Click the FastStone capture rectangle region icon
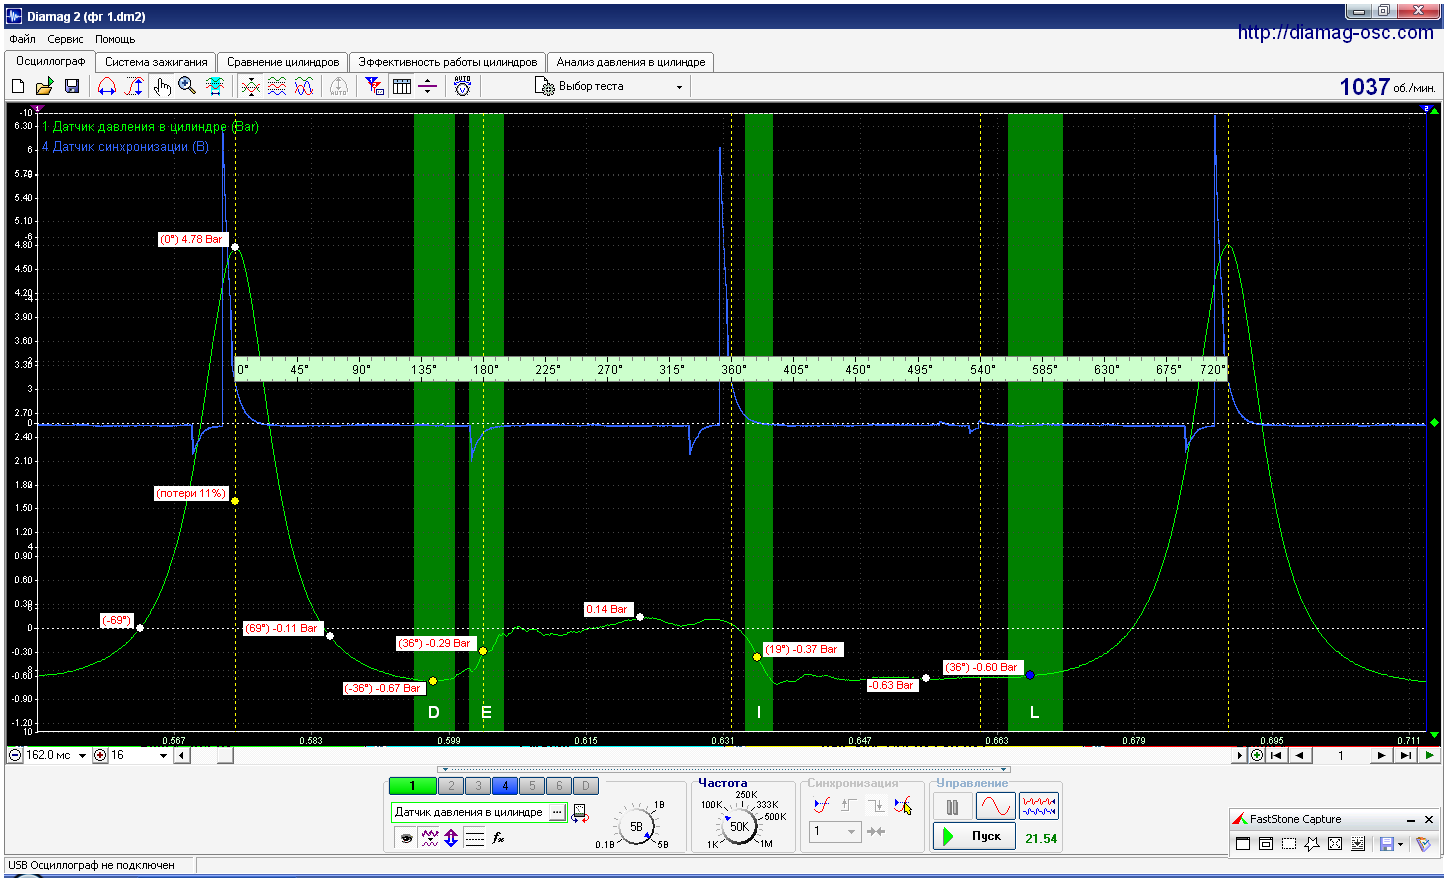The height and width of the screenshot is (878, 1448). (x=1289, y=844)
